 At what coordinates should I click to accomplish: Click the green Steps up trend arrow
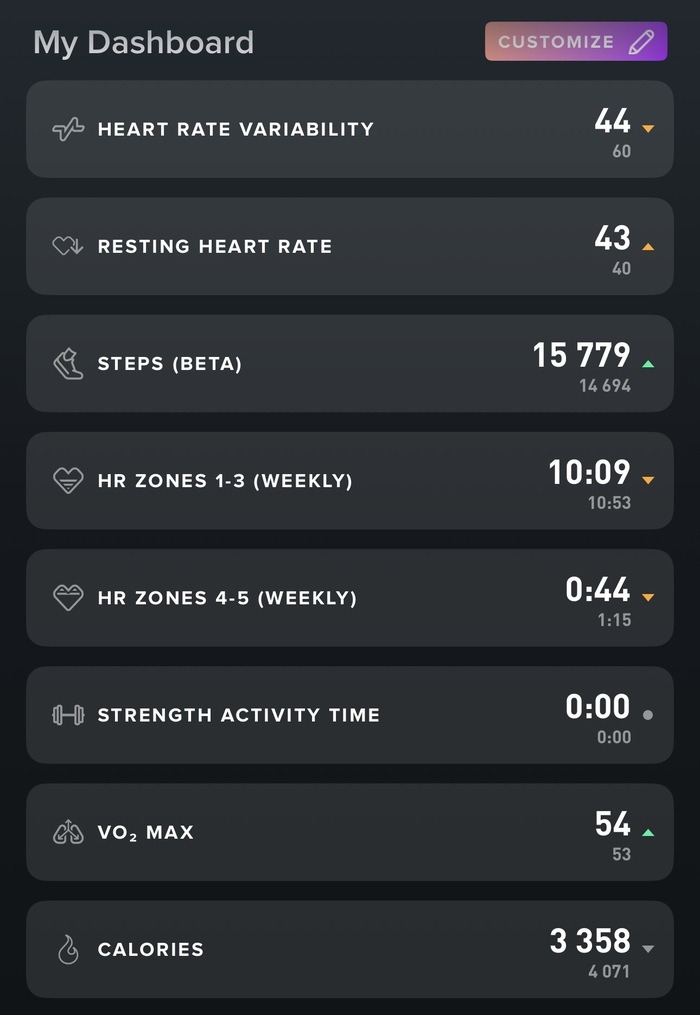pyautogui.click(x=648, y=363)
